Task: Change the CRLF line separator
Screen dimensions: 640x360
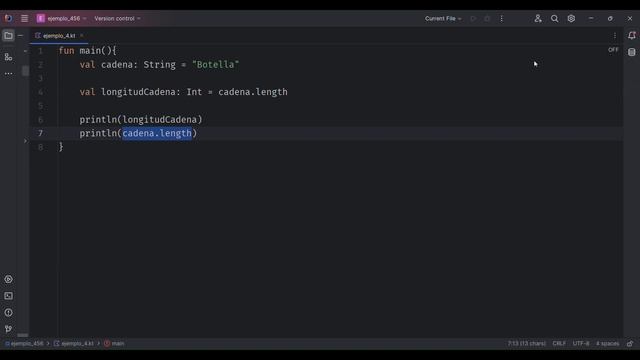Action: [x=559, y=344]
